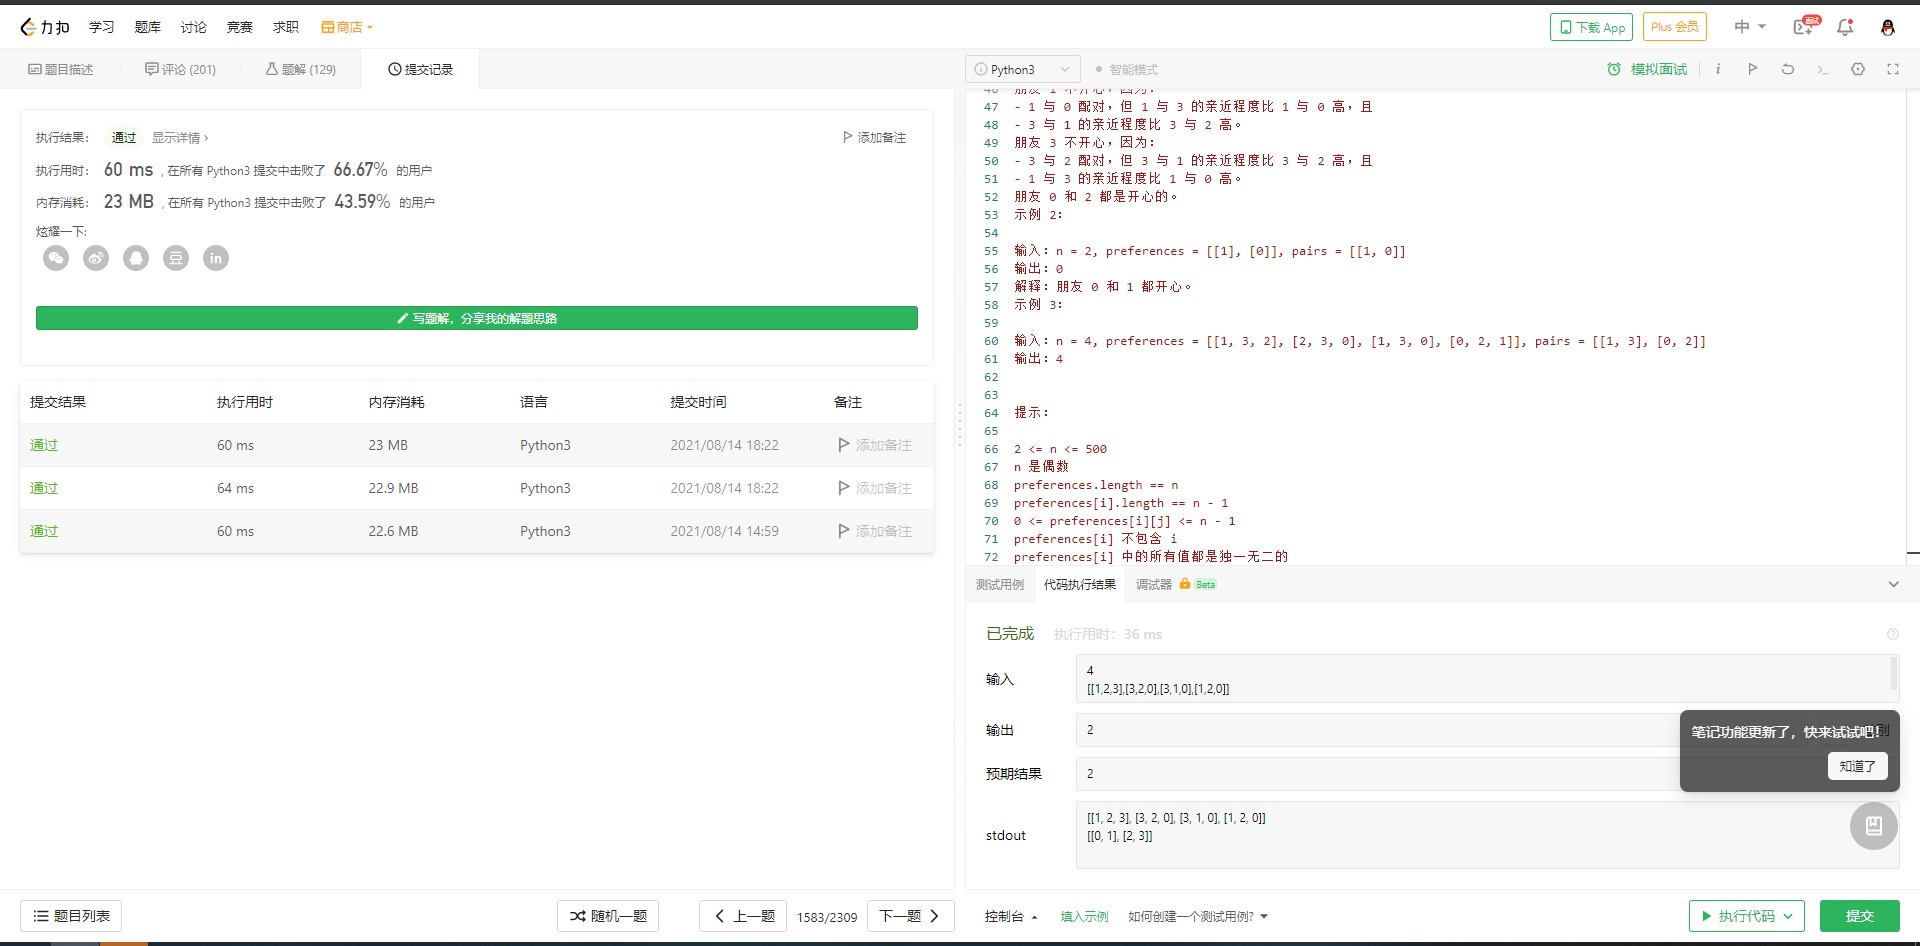This screenshot has height=946, width=1920.
Task: Click the green 提交 submit button
Action: point(1860,916)
